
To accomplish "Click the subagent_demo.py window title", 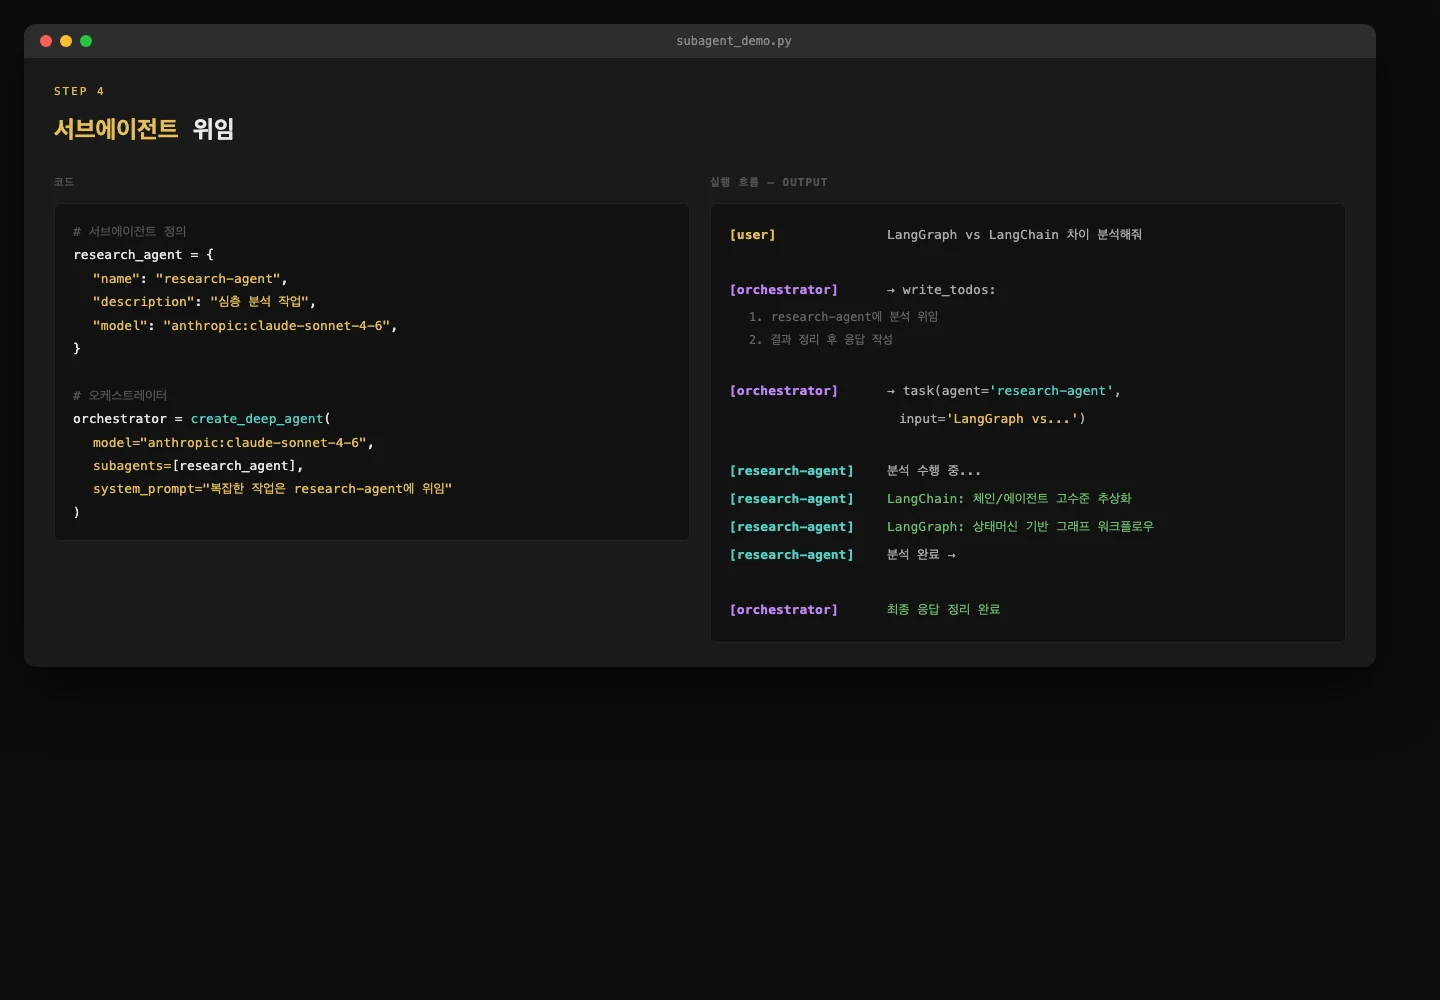I will pos(733,41).
